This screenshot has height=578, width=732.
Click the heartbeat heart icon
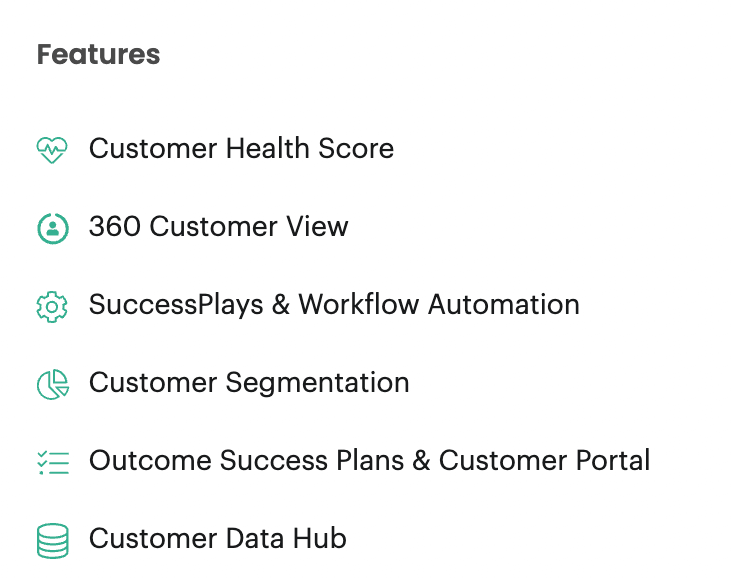pyautogui.click(x=52, y=150)
